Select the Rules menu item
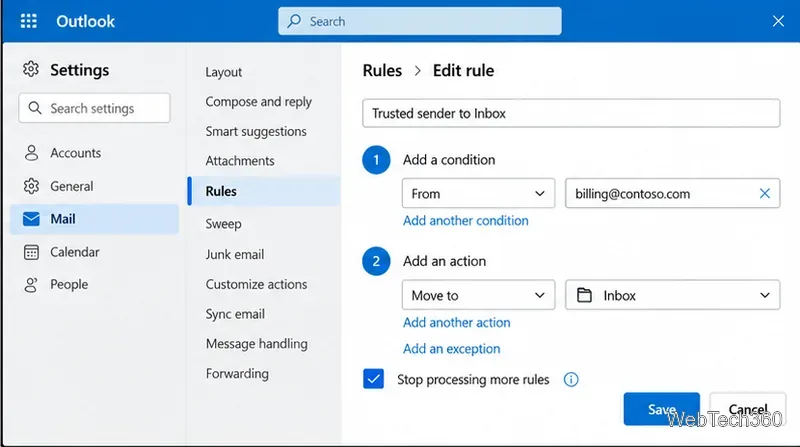Viewport: 800px width, 447px height. 264,191
